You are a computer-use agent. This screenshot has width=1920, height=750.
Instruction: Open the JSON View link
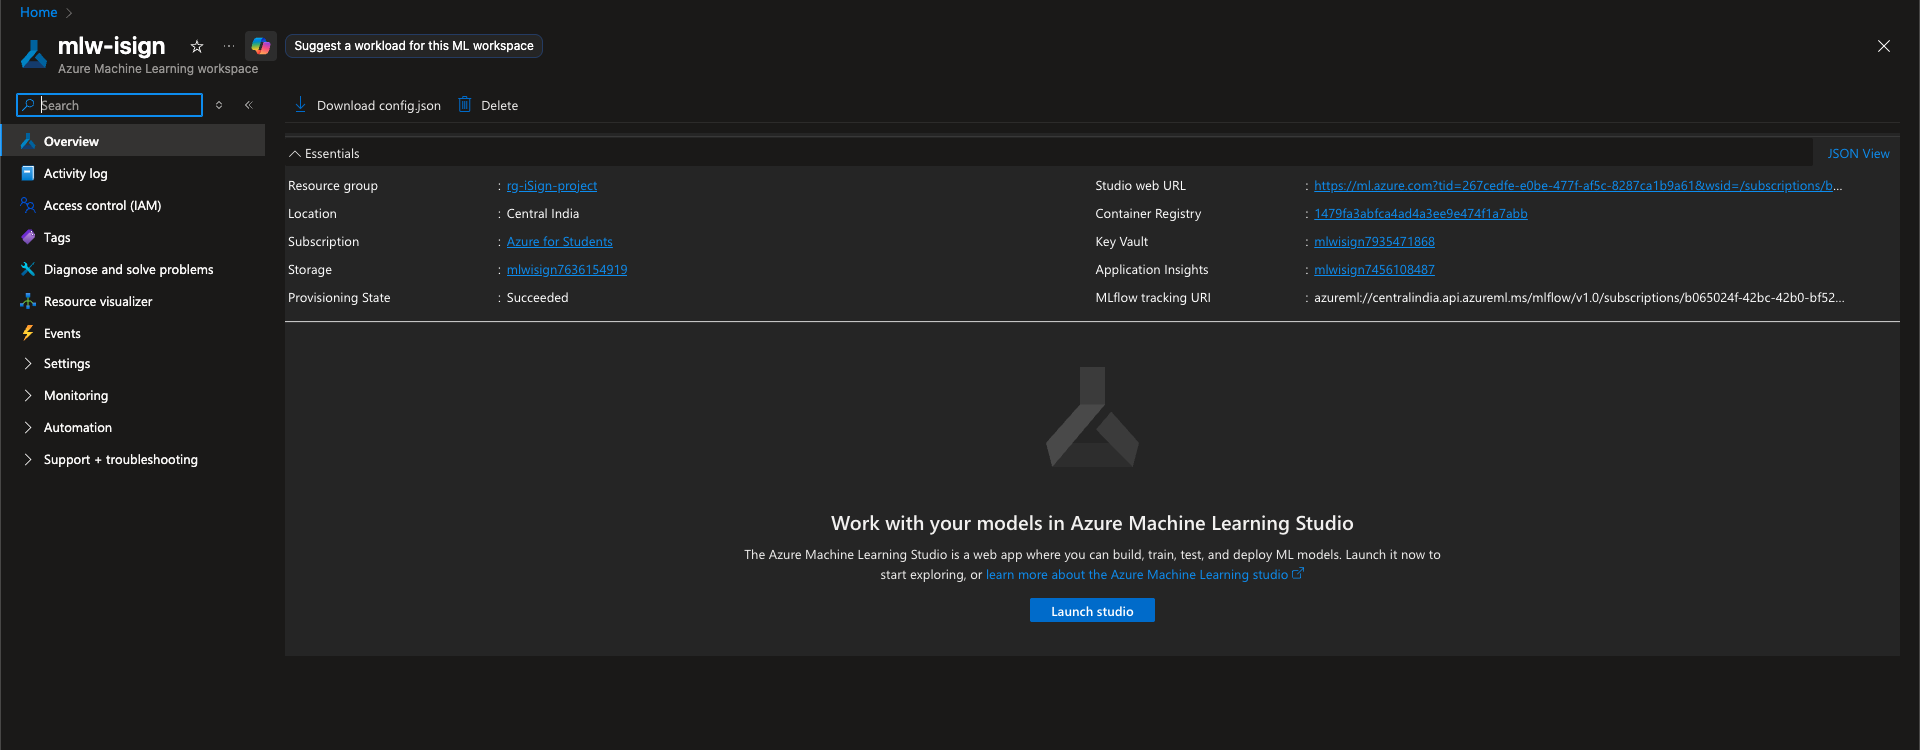tap(1858, 153)
